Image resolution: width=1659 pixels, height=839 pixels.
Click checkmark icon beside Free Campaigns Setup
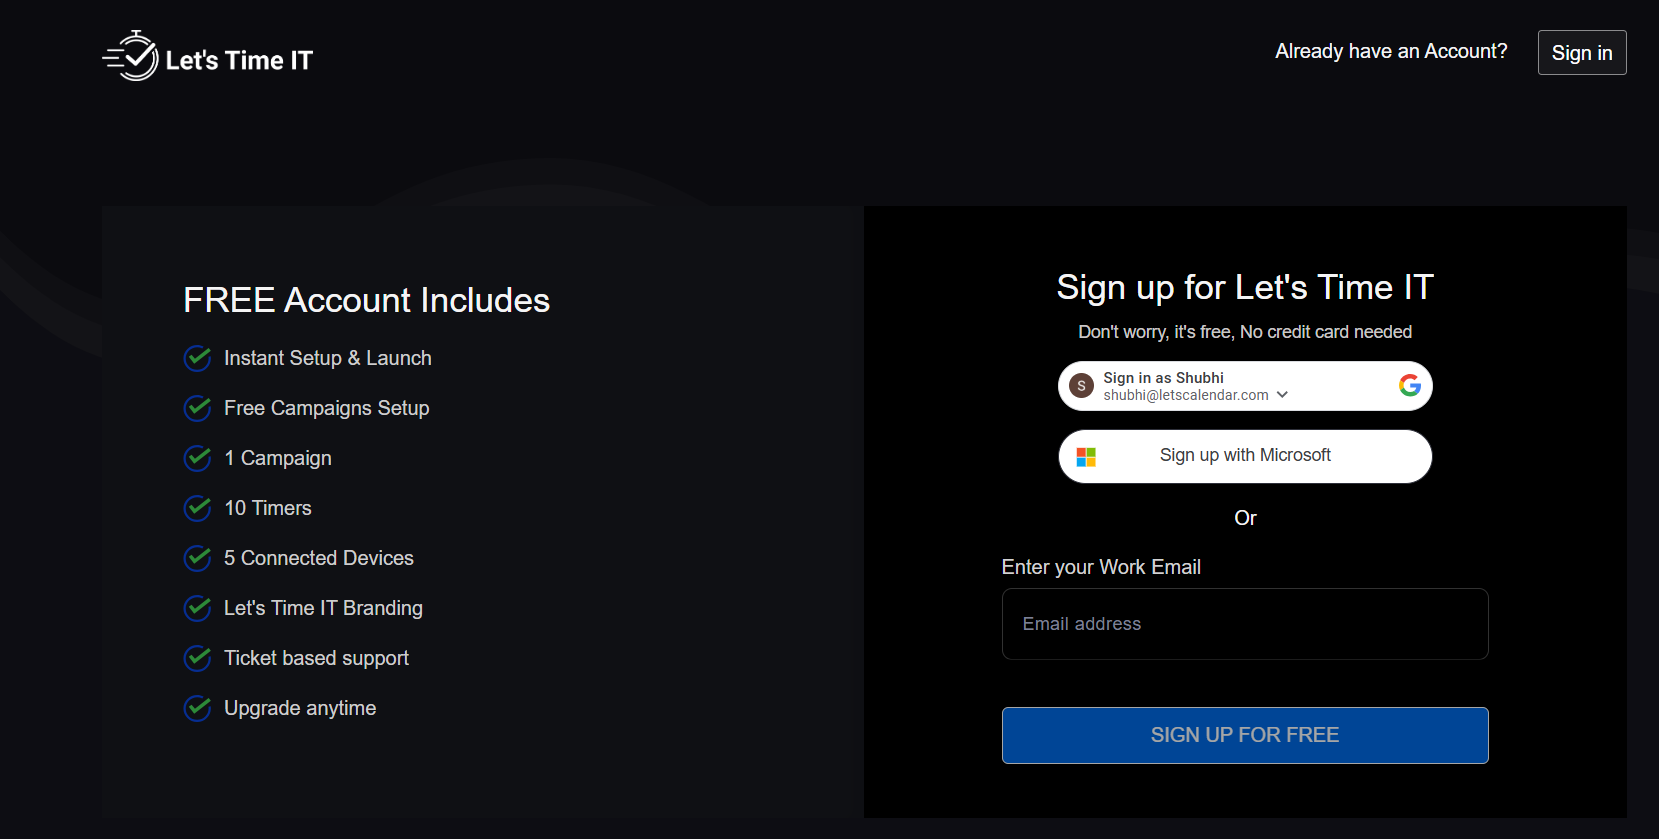coord(198,408)
